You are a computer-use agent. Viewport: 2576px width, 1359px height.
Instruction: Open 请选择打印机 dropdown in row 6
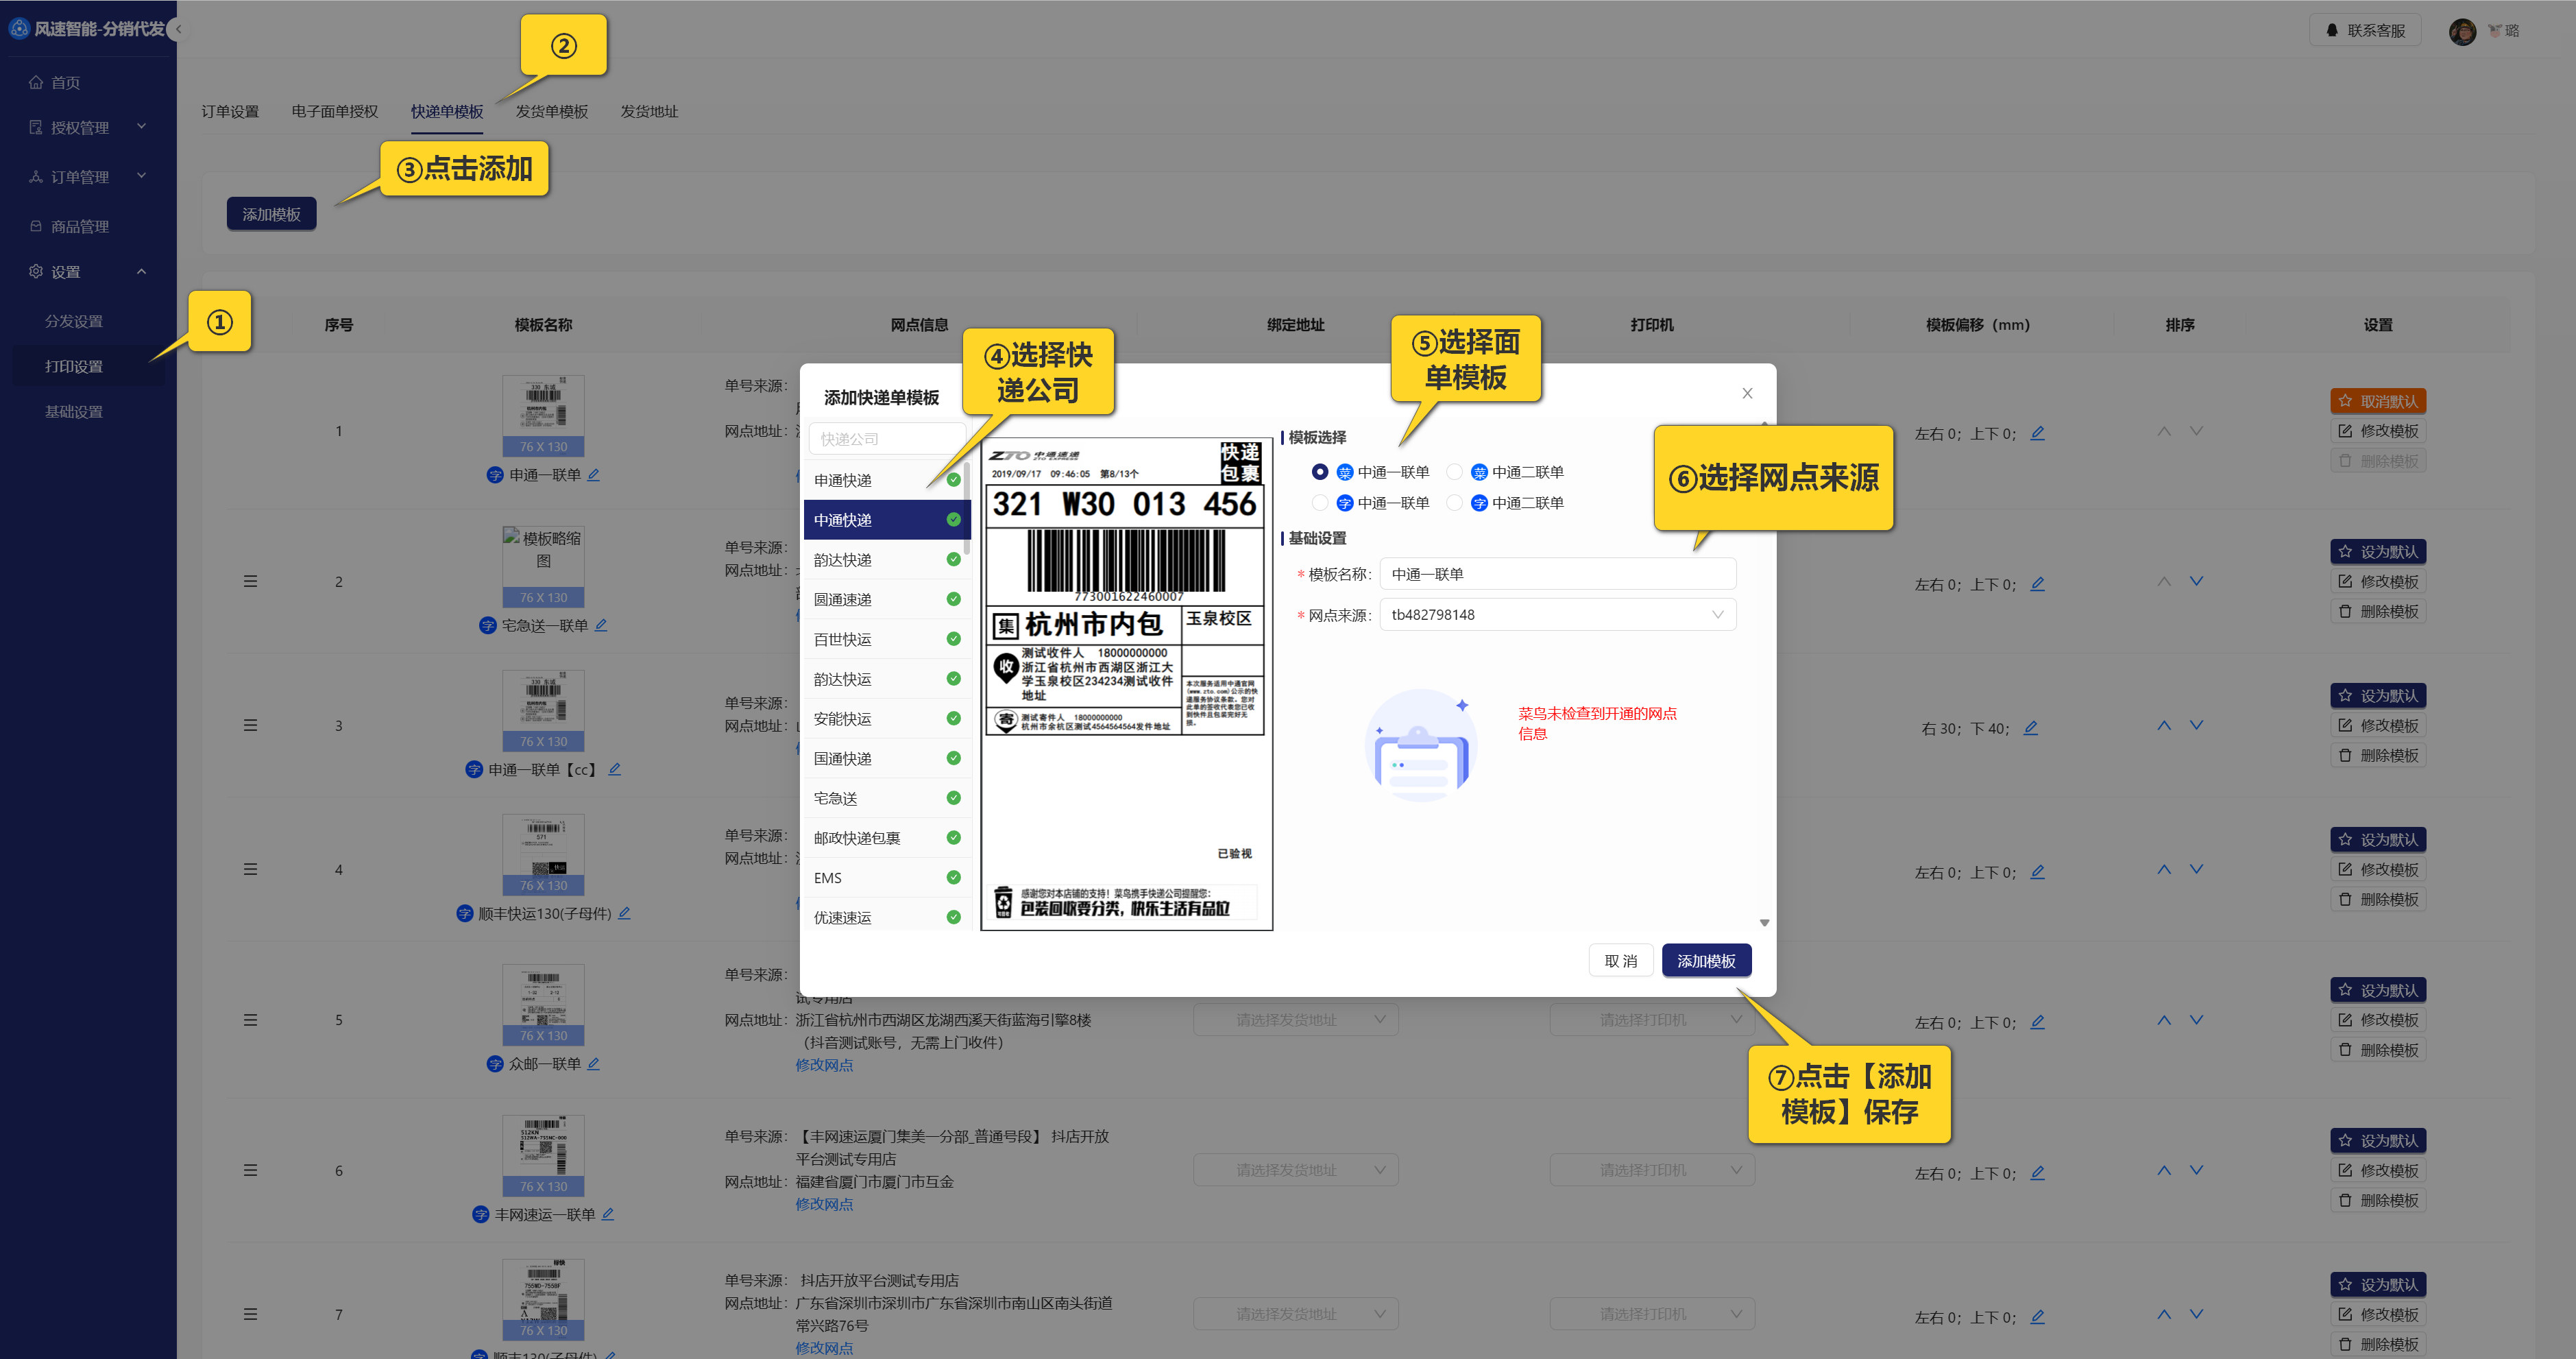(x=1652, y=1170)
